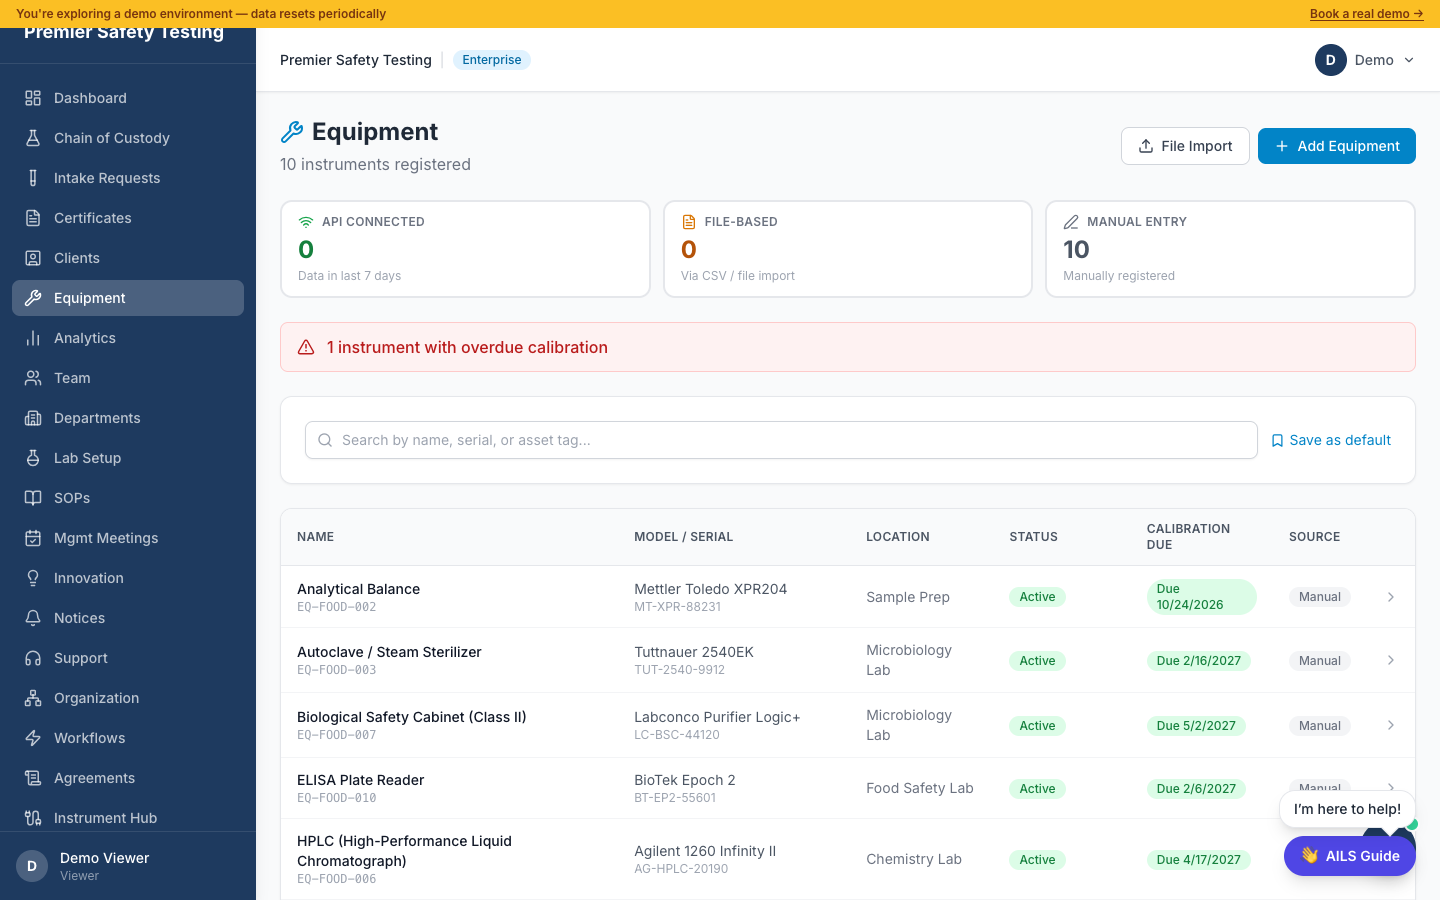Click the Innovation lightbulb icon

[x=33, y=578]
